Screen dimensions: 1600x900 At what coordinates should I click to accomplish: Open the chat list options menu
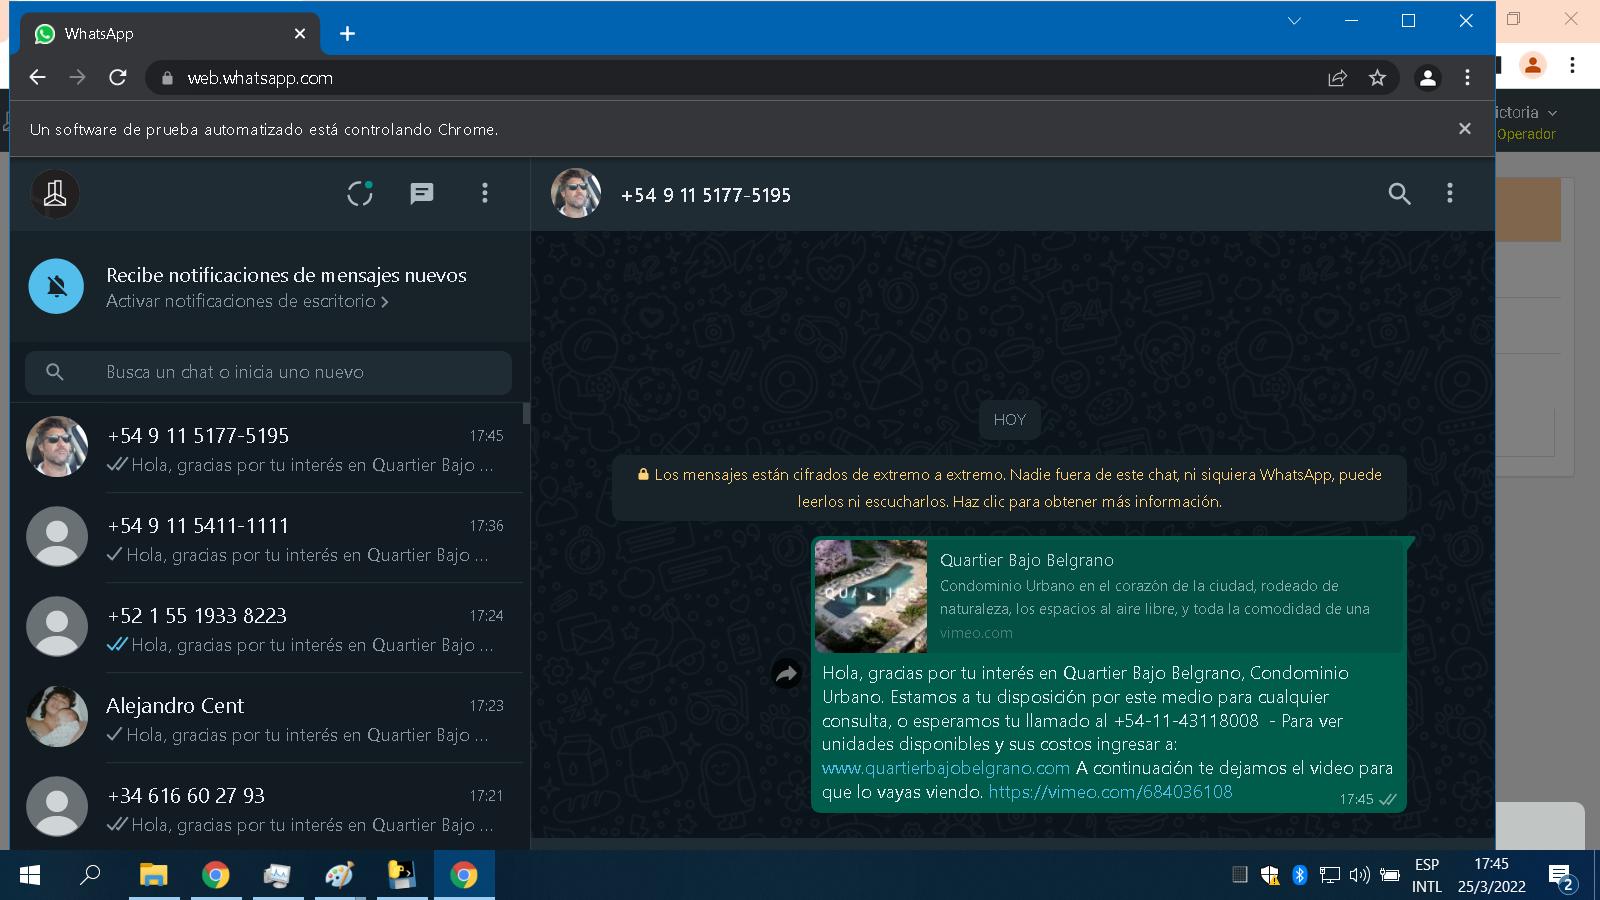coord(485,193)
